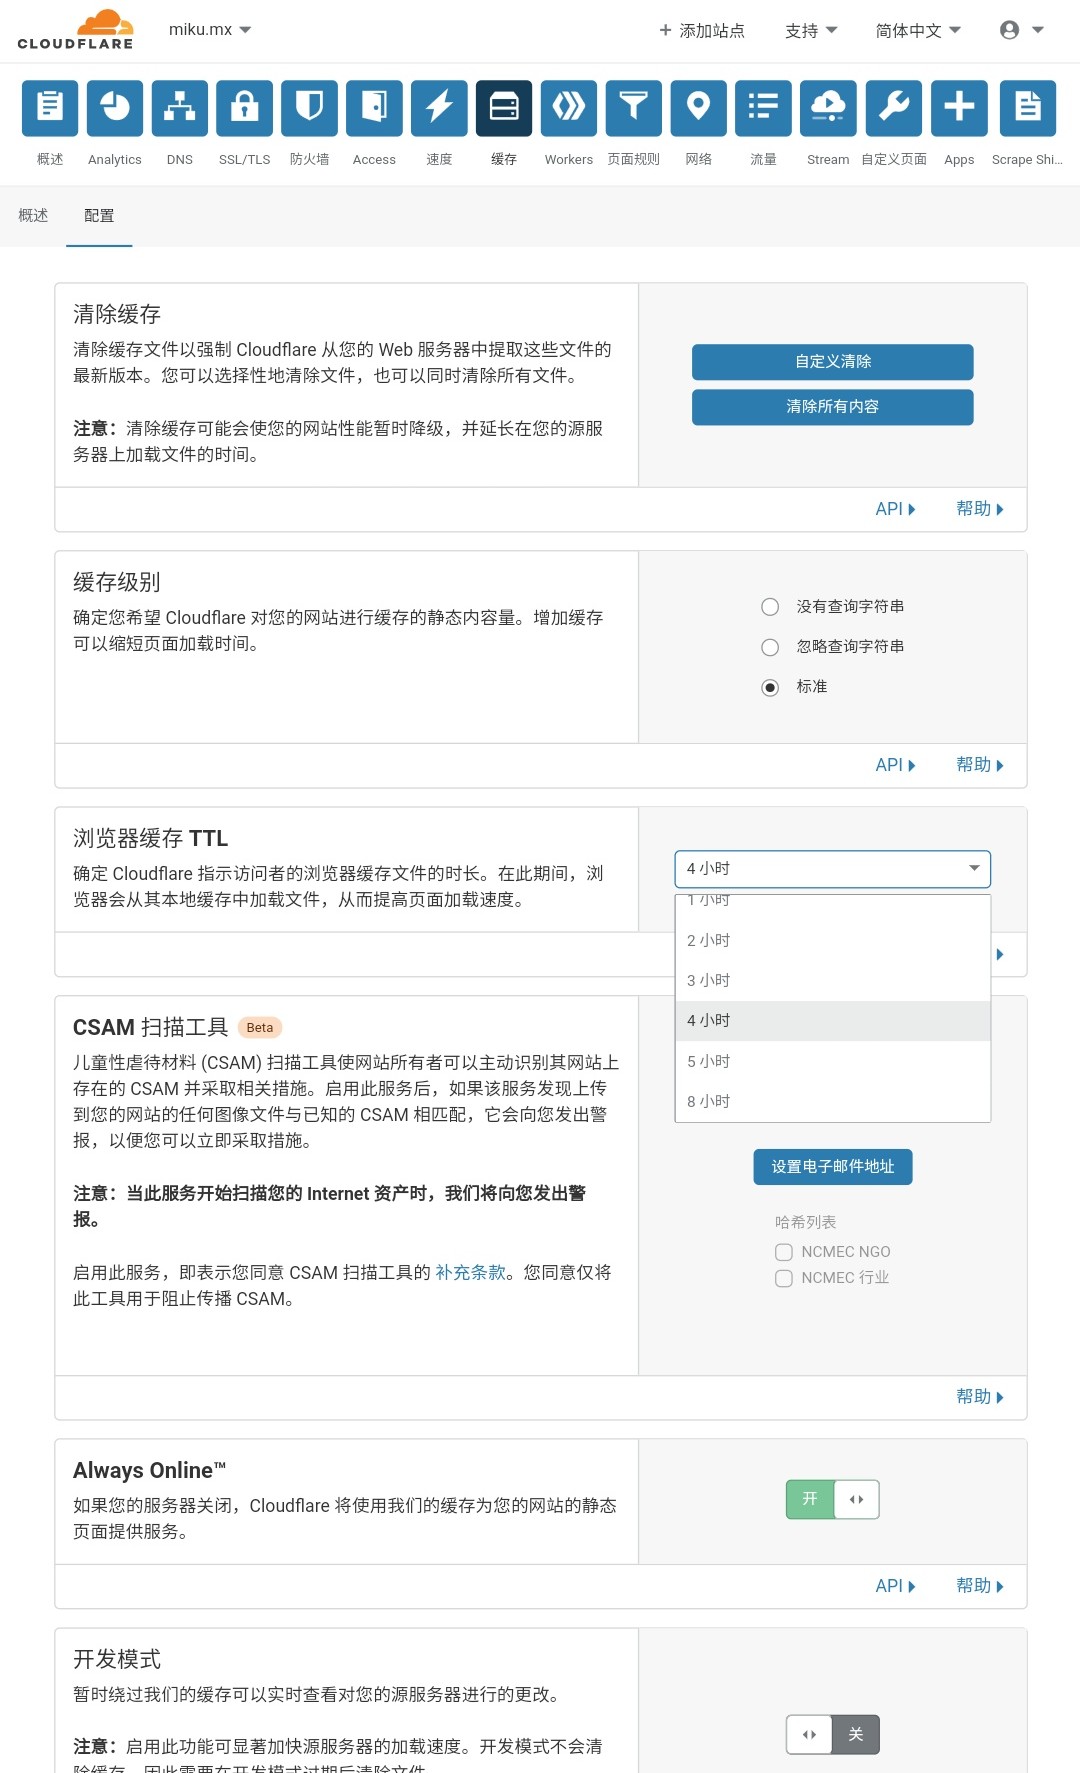The height and width of the screenshot is (1773, 1080).
Task: Open the Apps plus icon
Action: coord(959,108)
